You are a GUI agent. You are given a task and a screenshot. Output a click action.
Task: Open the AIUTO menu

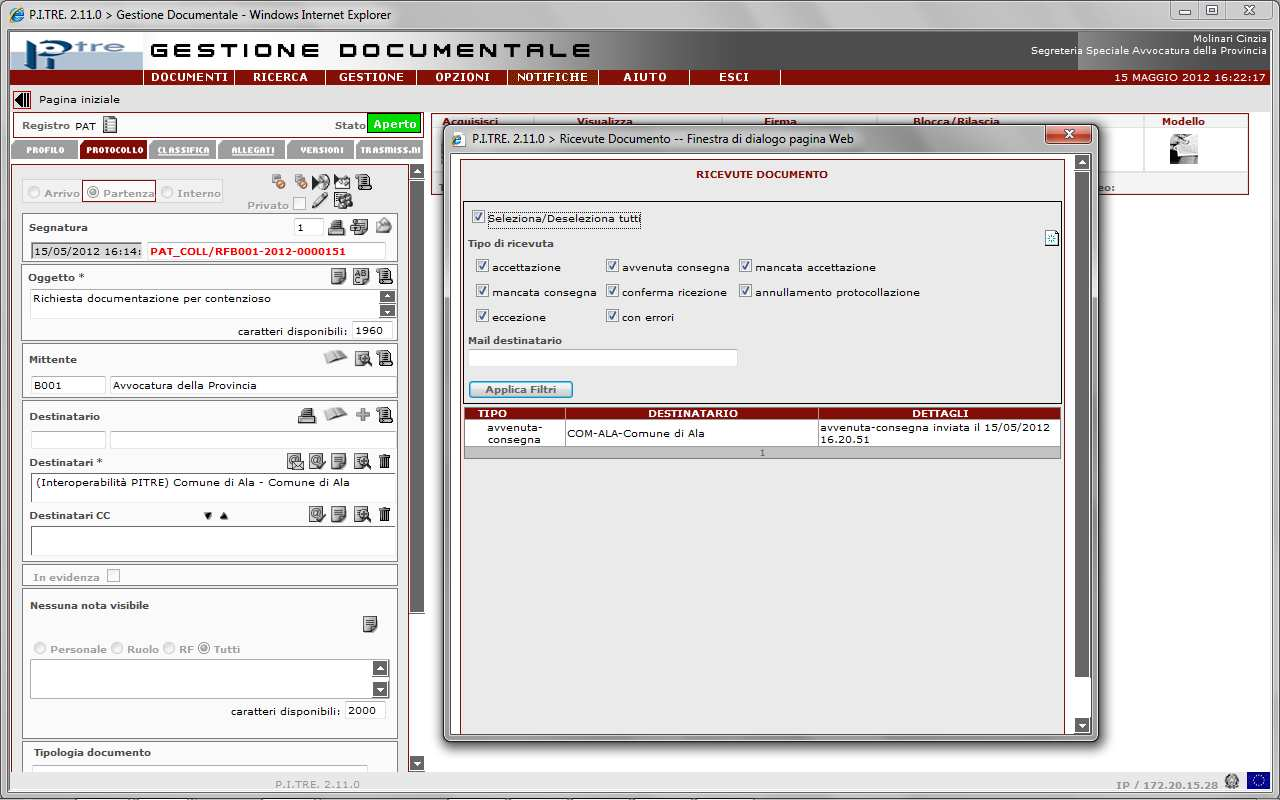click(x=644, y=77)
